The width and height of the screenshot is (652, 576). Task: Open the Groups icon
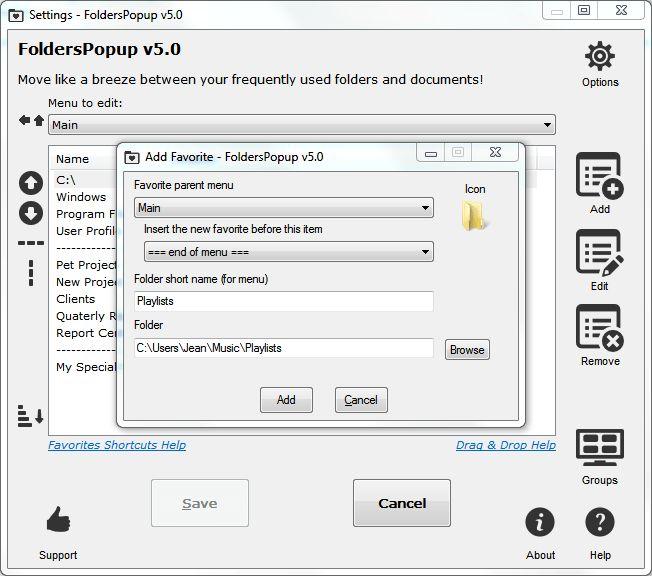(x=600, y=448)
